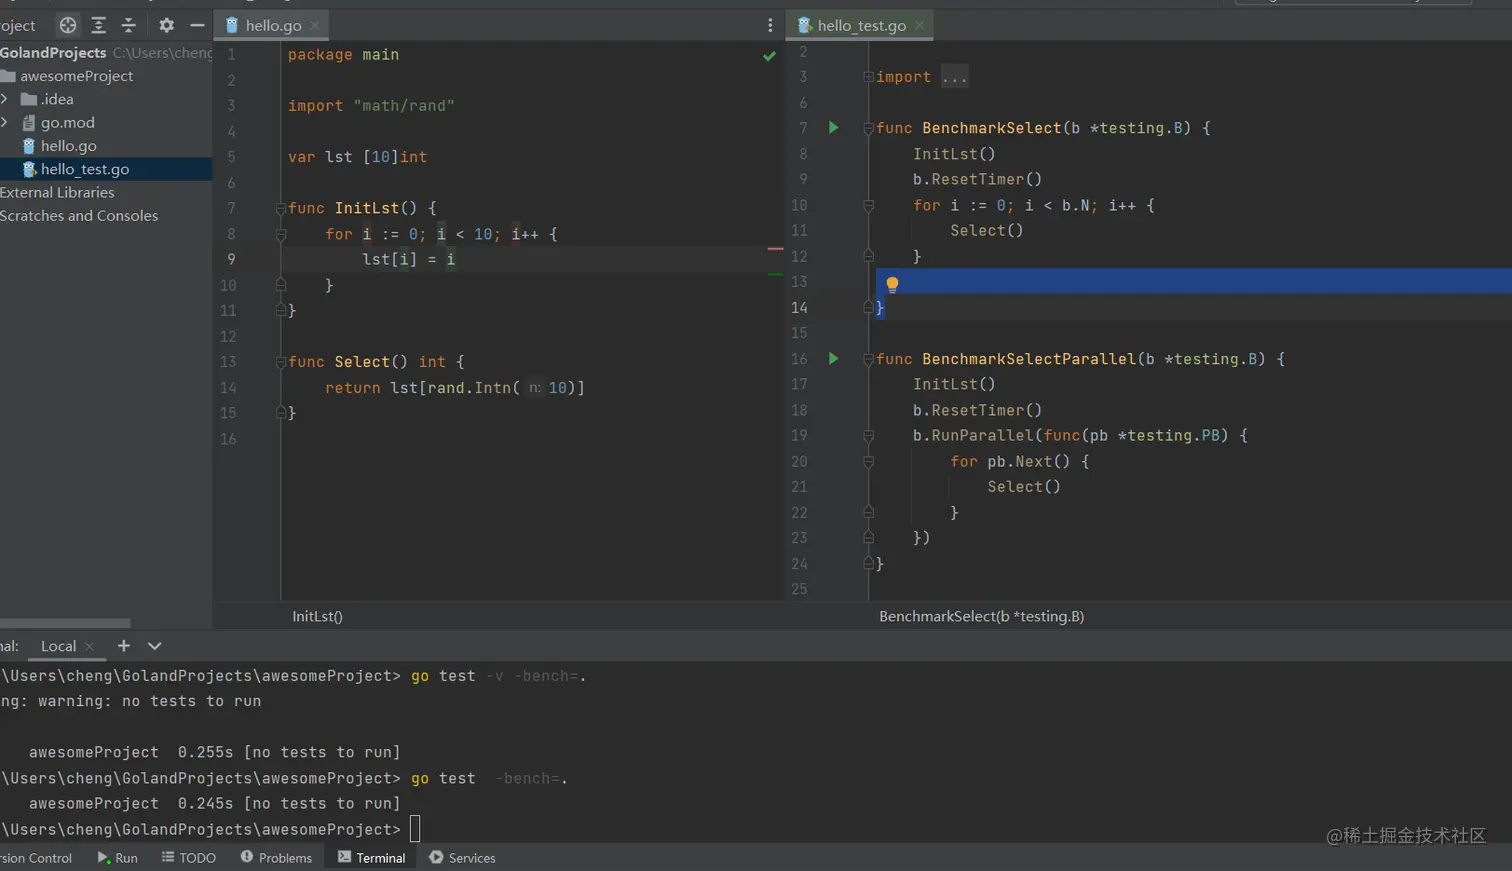The height and width of the screenshot is (871, 1512).
Task: Click line number 9 in hello.go gutter
Action: coord(231,259)
